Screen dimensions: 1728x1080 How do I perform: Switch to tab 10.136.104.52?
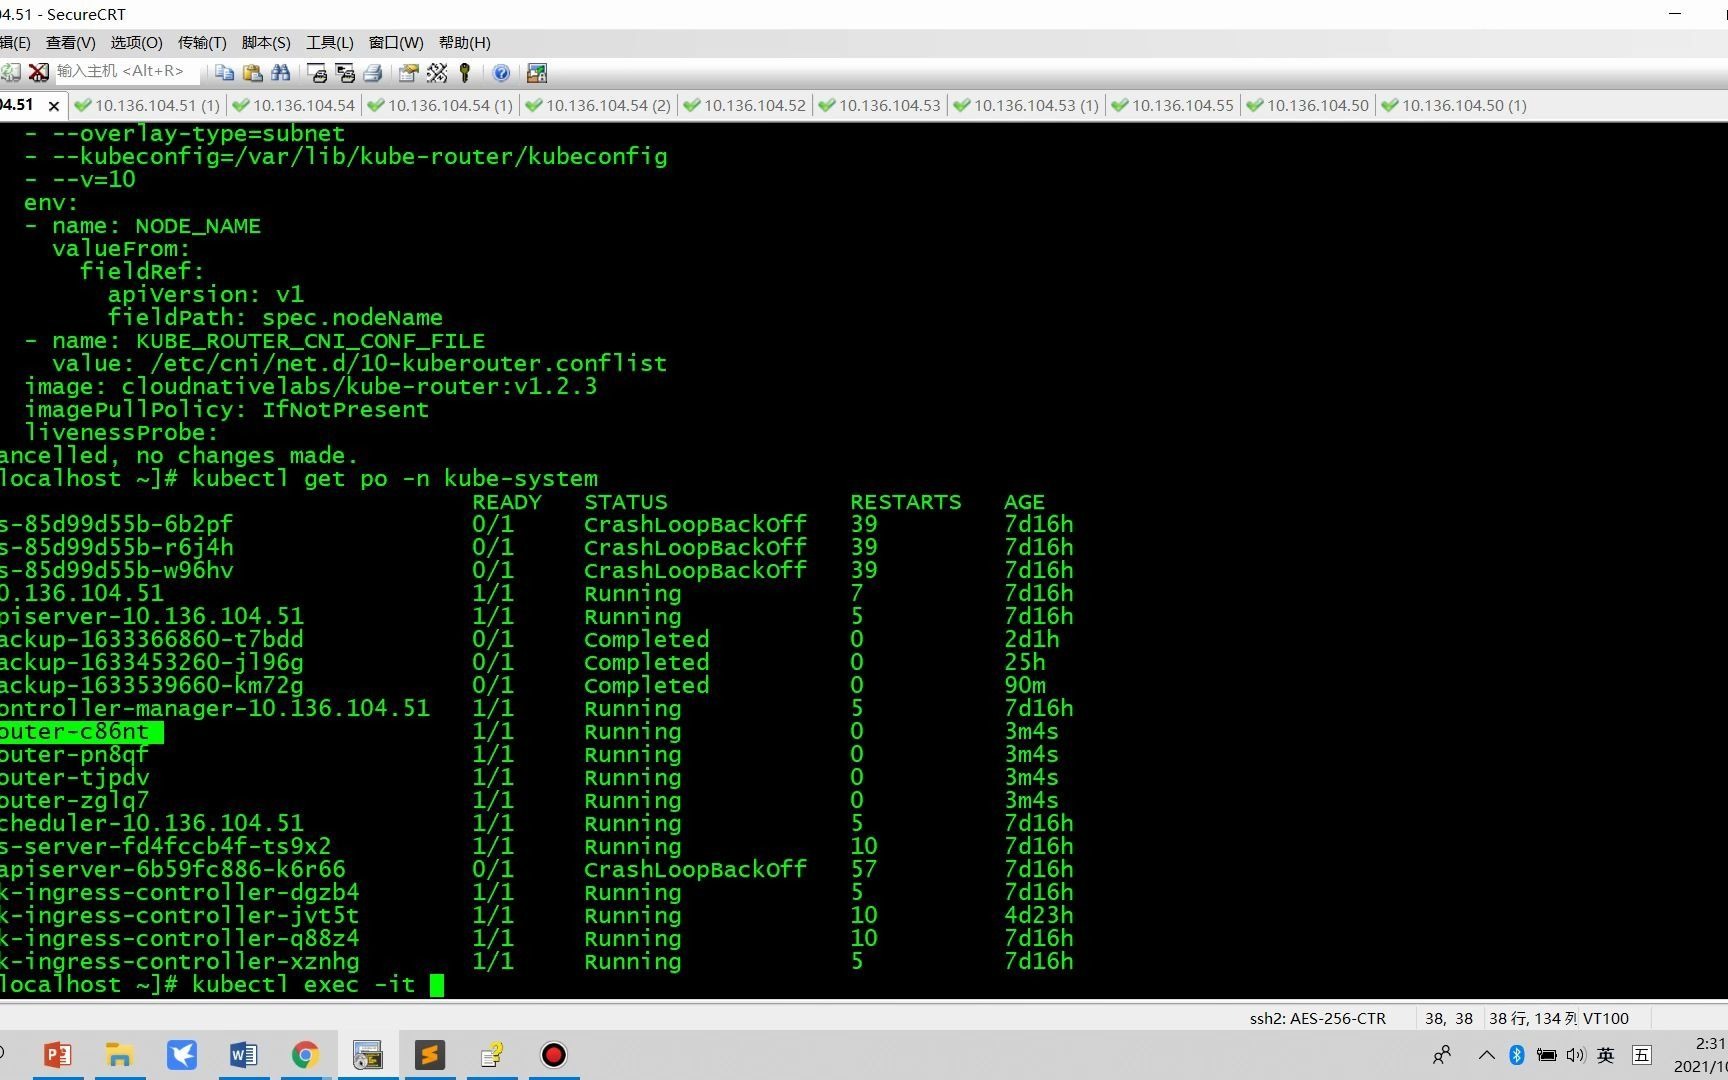(745, 105)
